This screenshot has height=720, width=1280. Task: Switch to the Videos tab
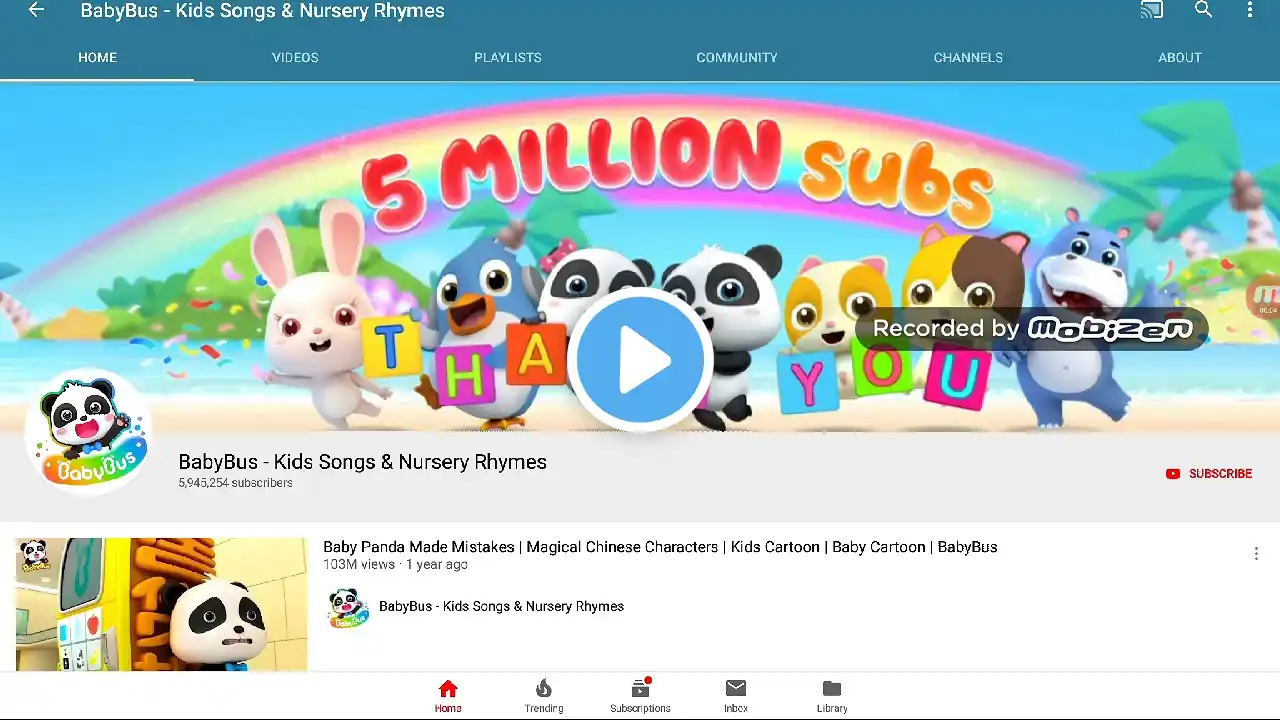pos(295,58)
